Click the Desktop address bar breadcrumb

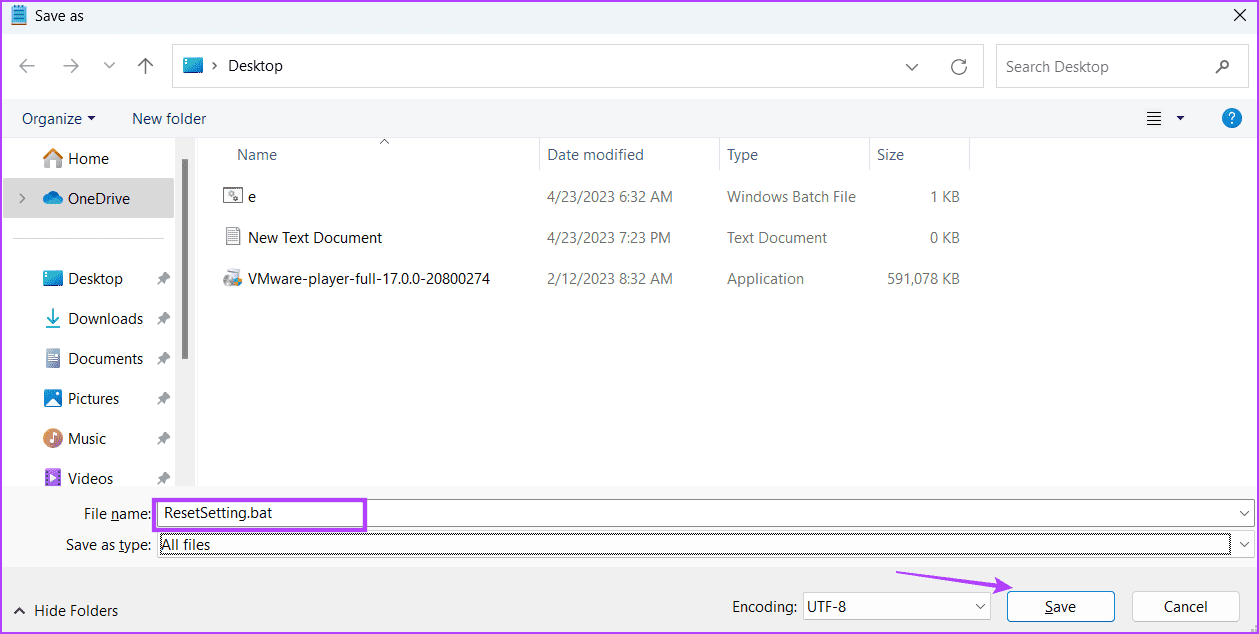tap(255, 66)
